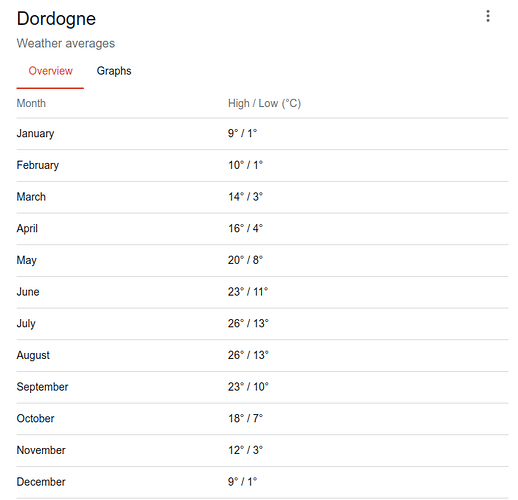The height and width of the screenshot is (500, 518).
Task: Select the September month label
Action: (x=42, y=387)
